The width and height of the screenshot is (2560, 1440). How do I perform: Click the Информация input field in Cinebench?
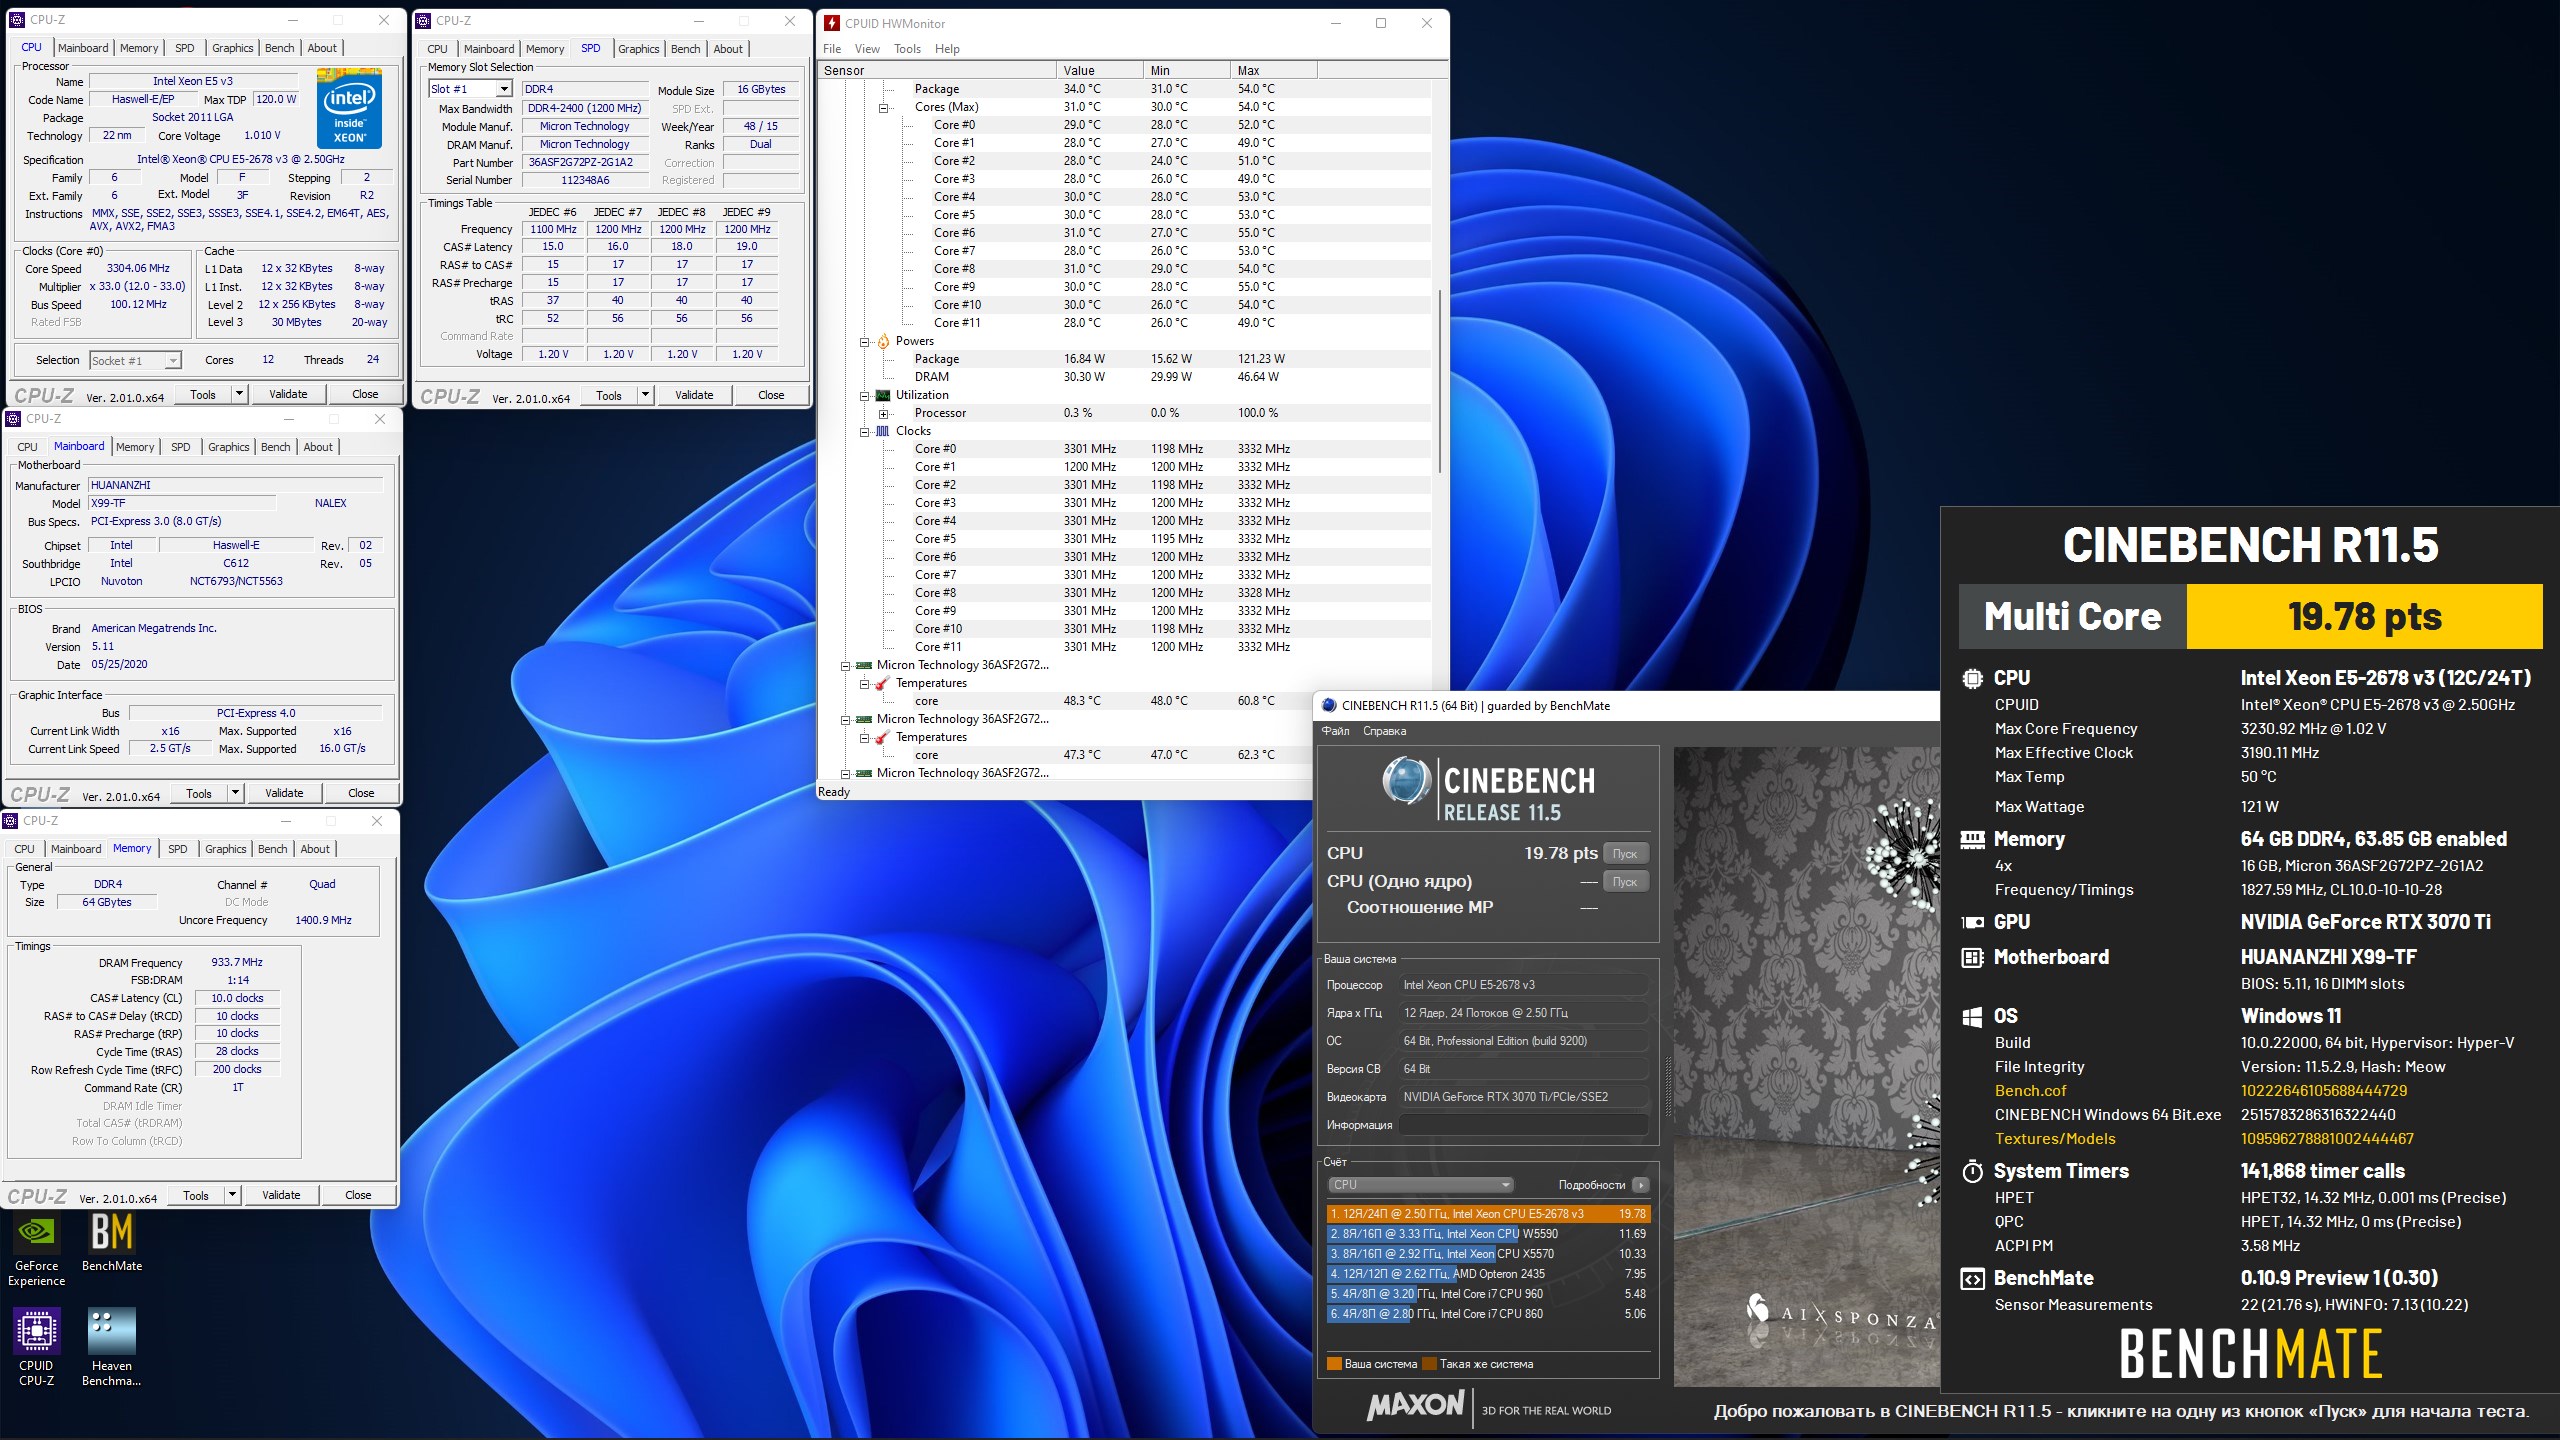(x=1523, y=1125)
